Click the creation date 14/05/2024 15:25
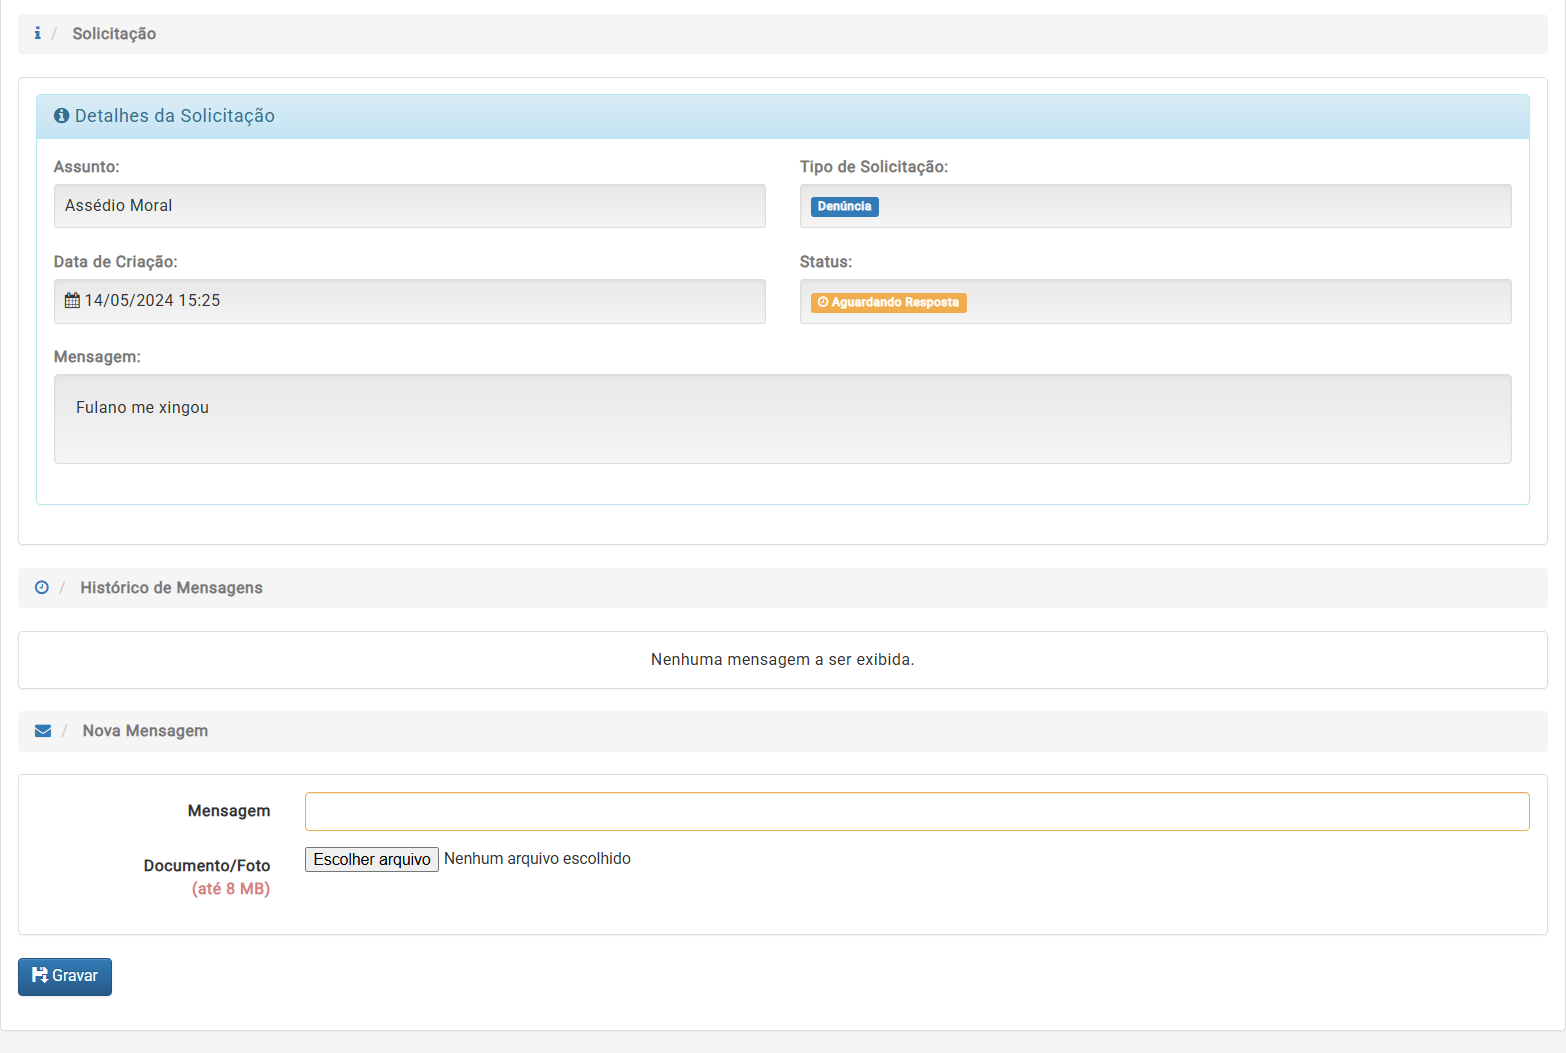1566x1053 pixels. pos(152,301)
